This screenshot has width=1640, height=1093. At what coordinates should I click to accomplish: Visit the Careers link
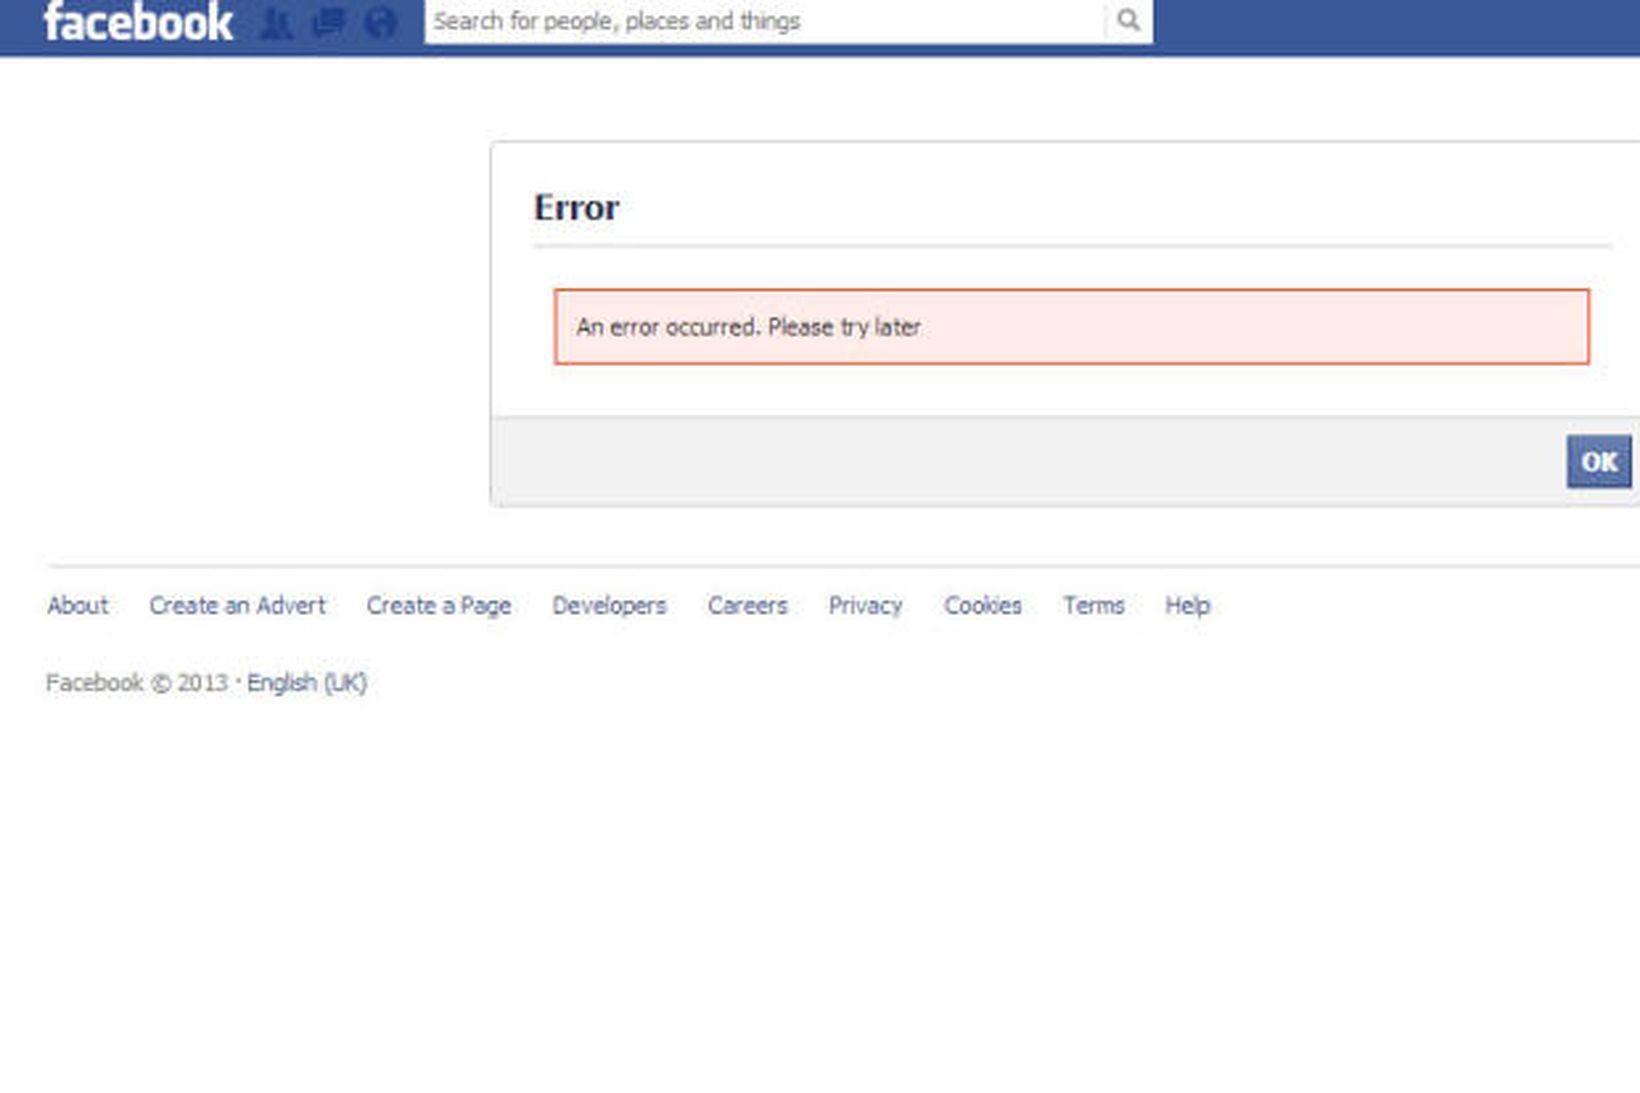click(x=747, y=606)
